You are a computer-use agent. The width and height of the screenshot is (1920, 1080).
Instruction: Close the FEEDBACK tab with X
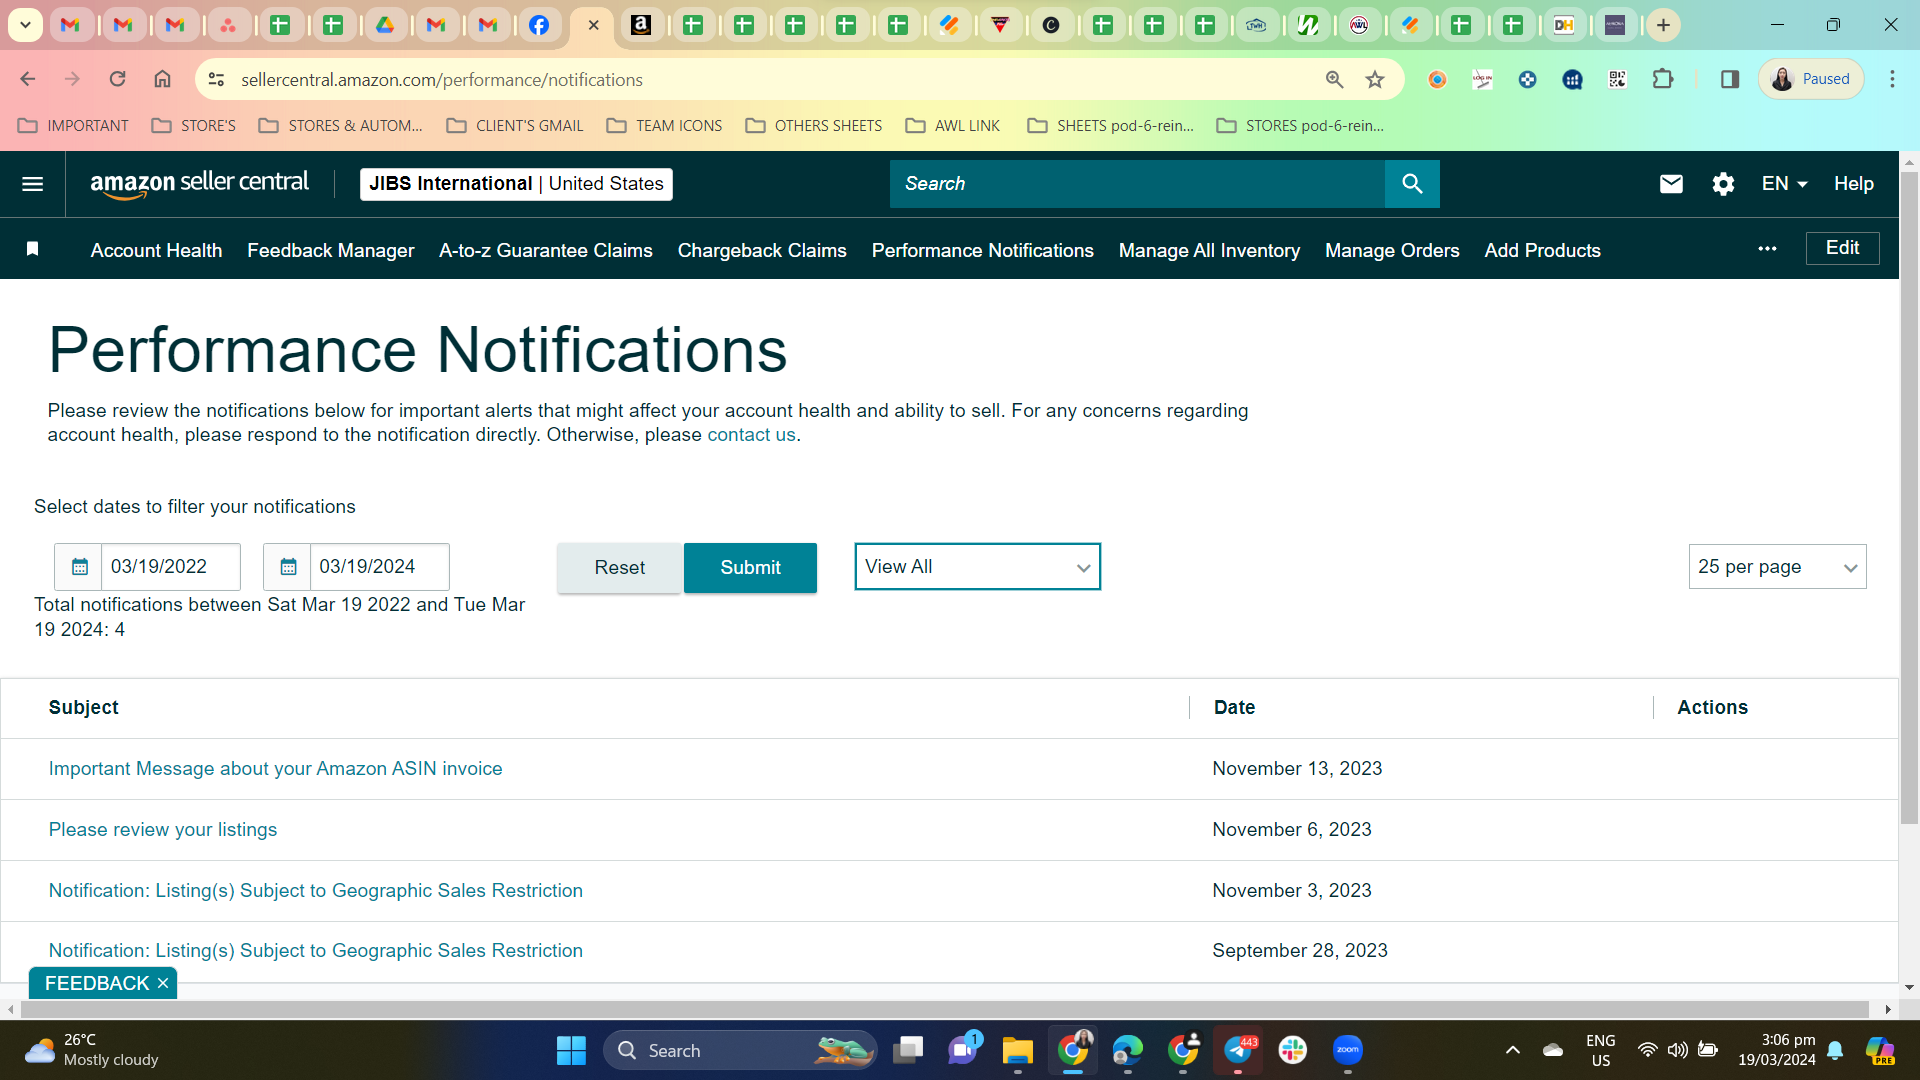(163, 984)
